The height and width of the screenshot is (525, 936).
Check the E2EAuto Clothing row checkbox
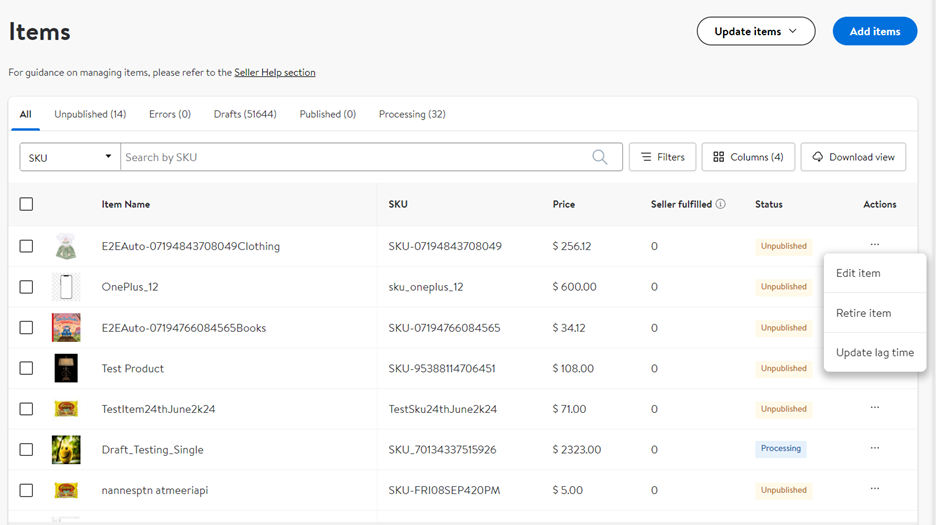pyautogui.click(x=26, y=246)
